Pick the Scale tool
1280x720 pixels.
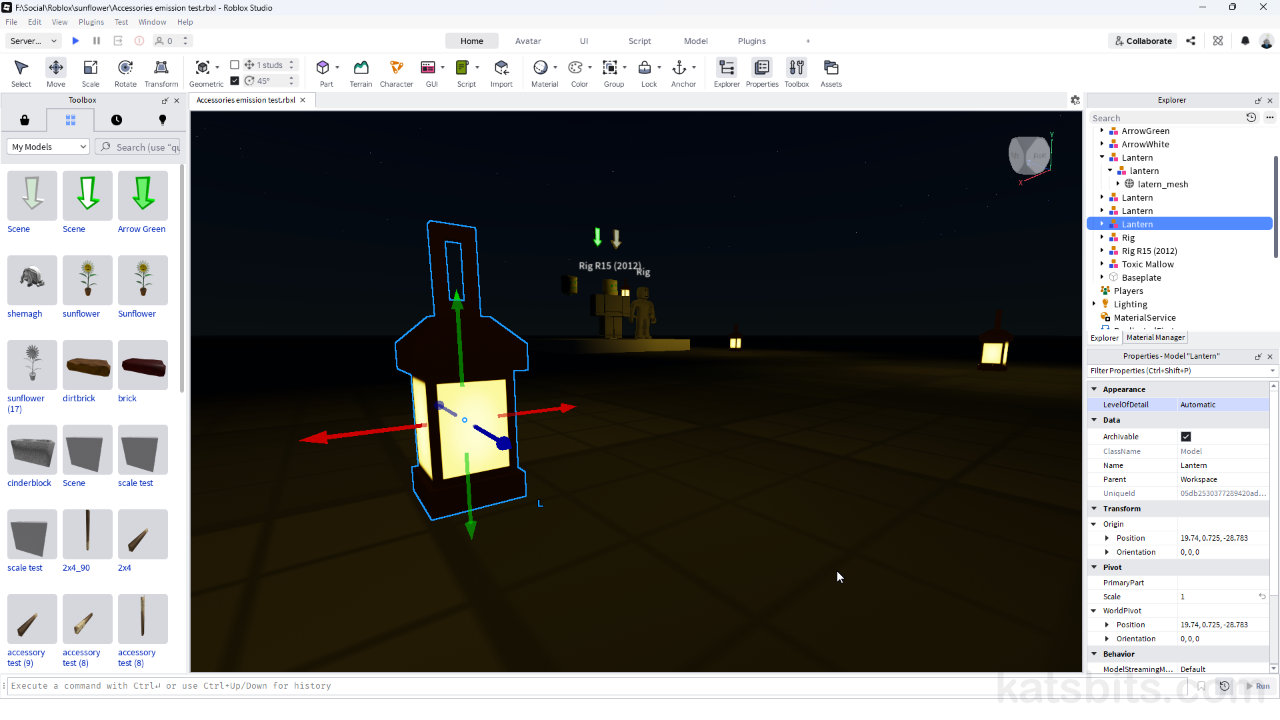coord(90,73)
